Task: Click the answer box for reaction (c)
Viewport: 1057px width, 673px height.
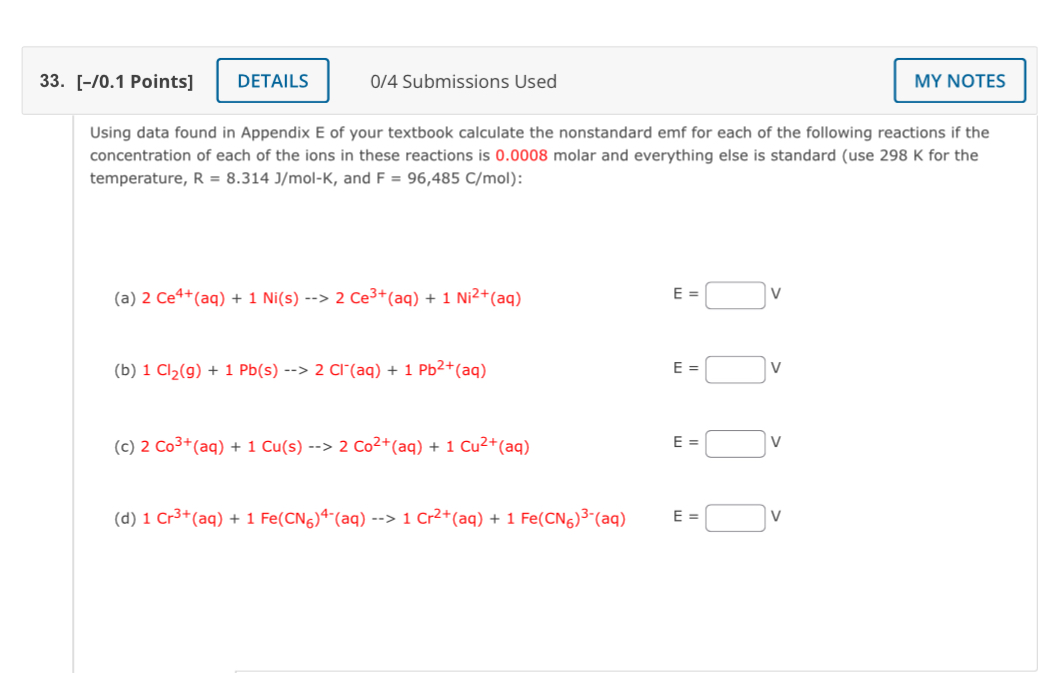Action: click(x=735, y=443)
